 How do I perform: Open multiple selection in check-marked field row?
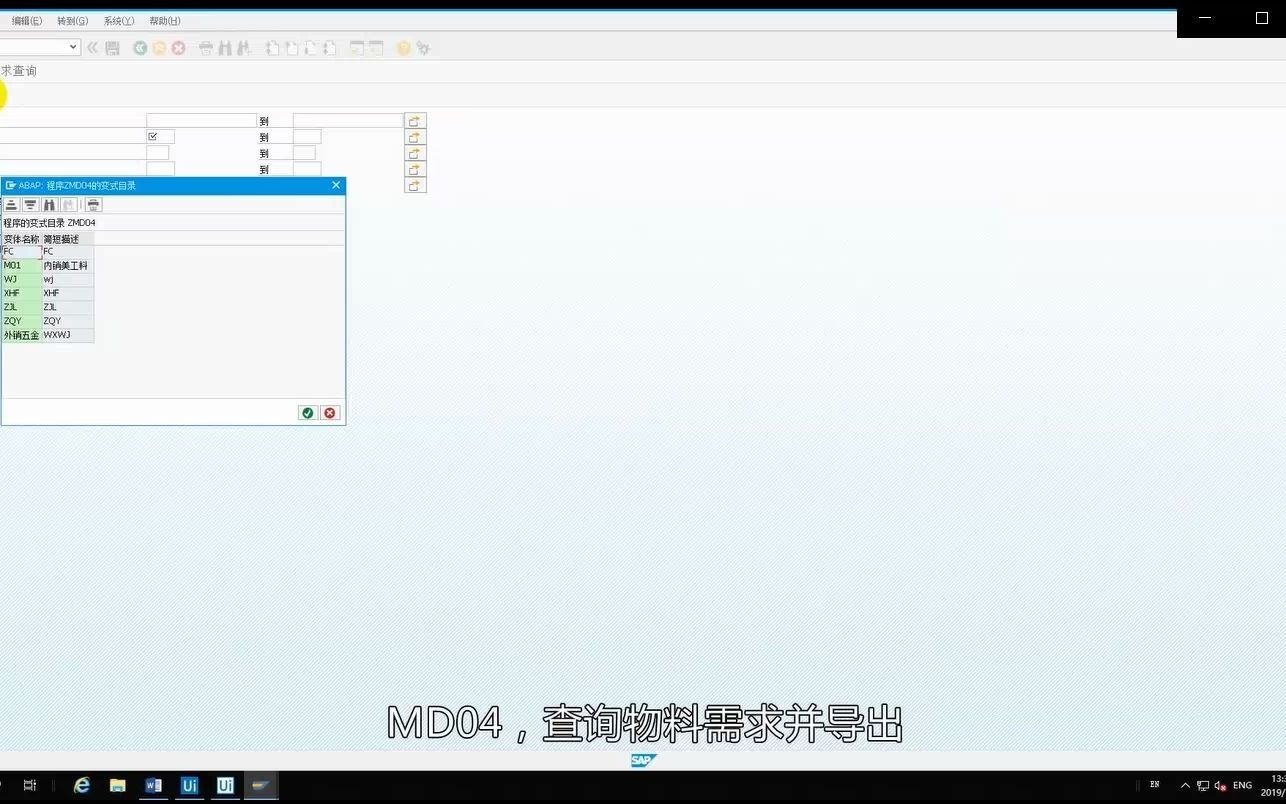click(x=415, y=137)
